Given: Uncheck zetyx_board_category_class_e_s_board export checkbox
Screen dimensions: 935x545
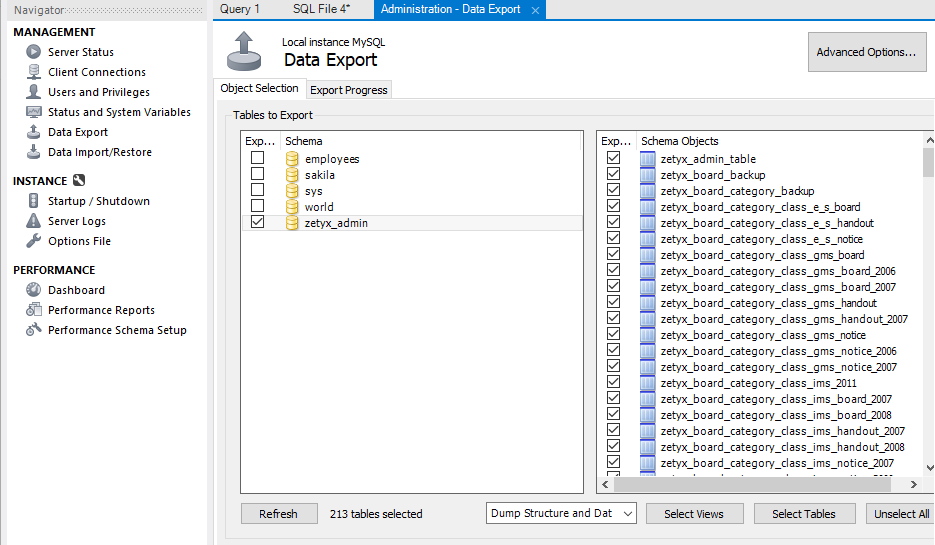Looking at the screenshot, I should coord(613,206).
